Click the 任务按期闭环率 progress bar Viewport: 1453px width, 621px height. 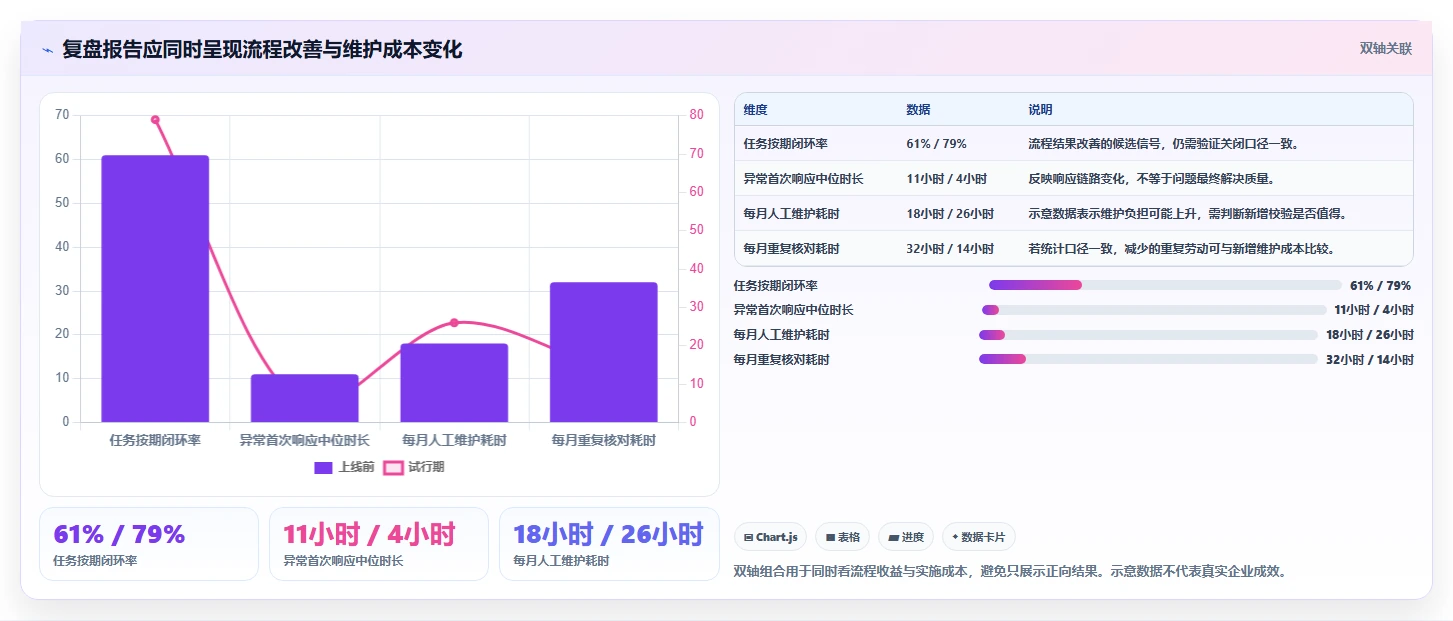1165,285
